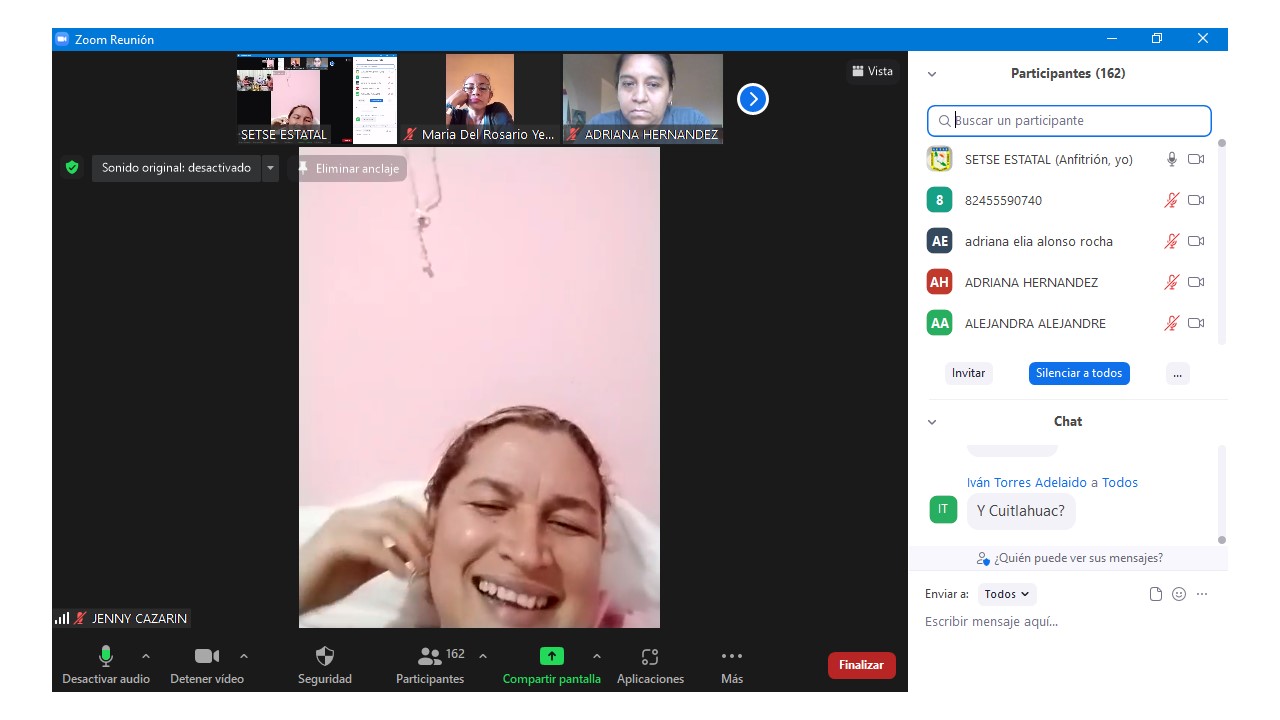
Task: Open chat more options ellipsis icon
Action: (1202, 594)
